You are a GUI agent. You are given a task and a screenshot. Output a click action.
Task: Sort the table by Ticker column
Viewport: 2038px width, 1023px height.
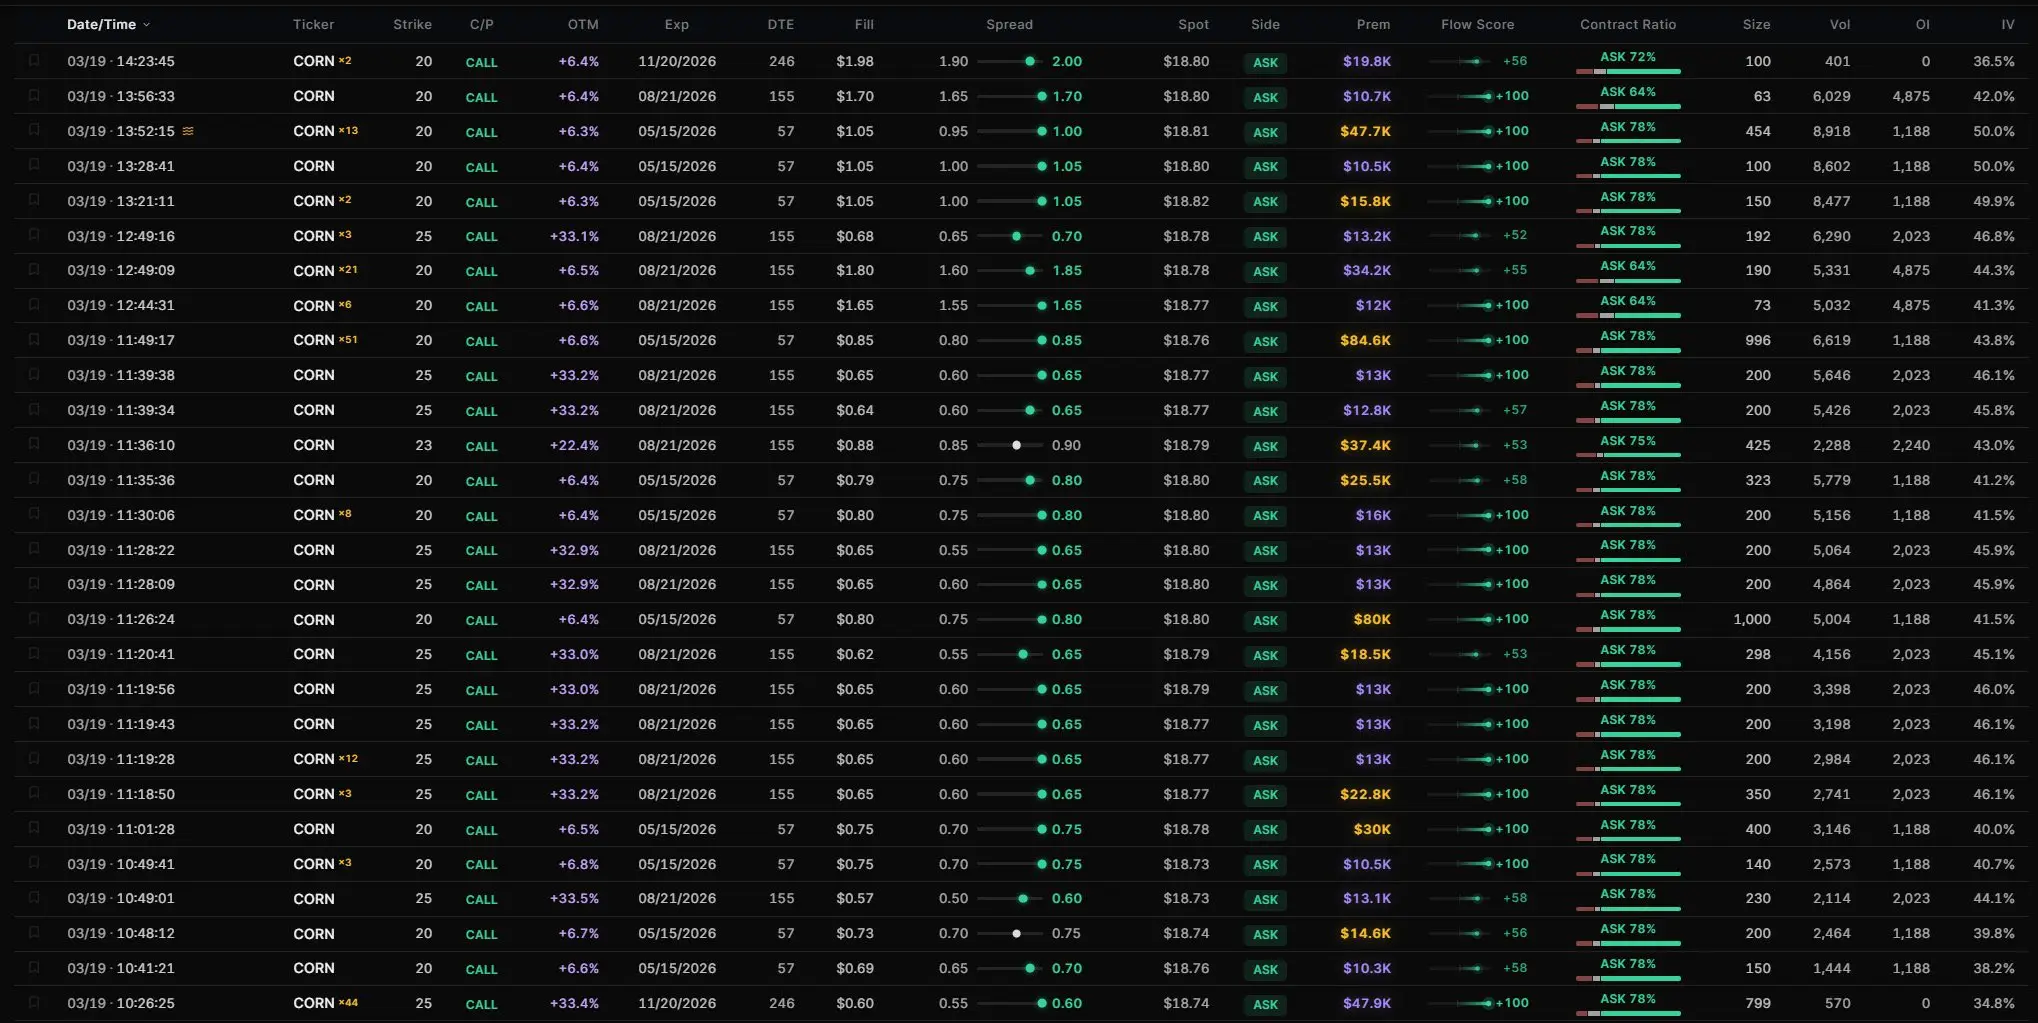click(x=313, y=24)
